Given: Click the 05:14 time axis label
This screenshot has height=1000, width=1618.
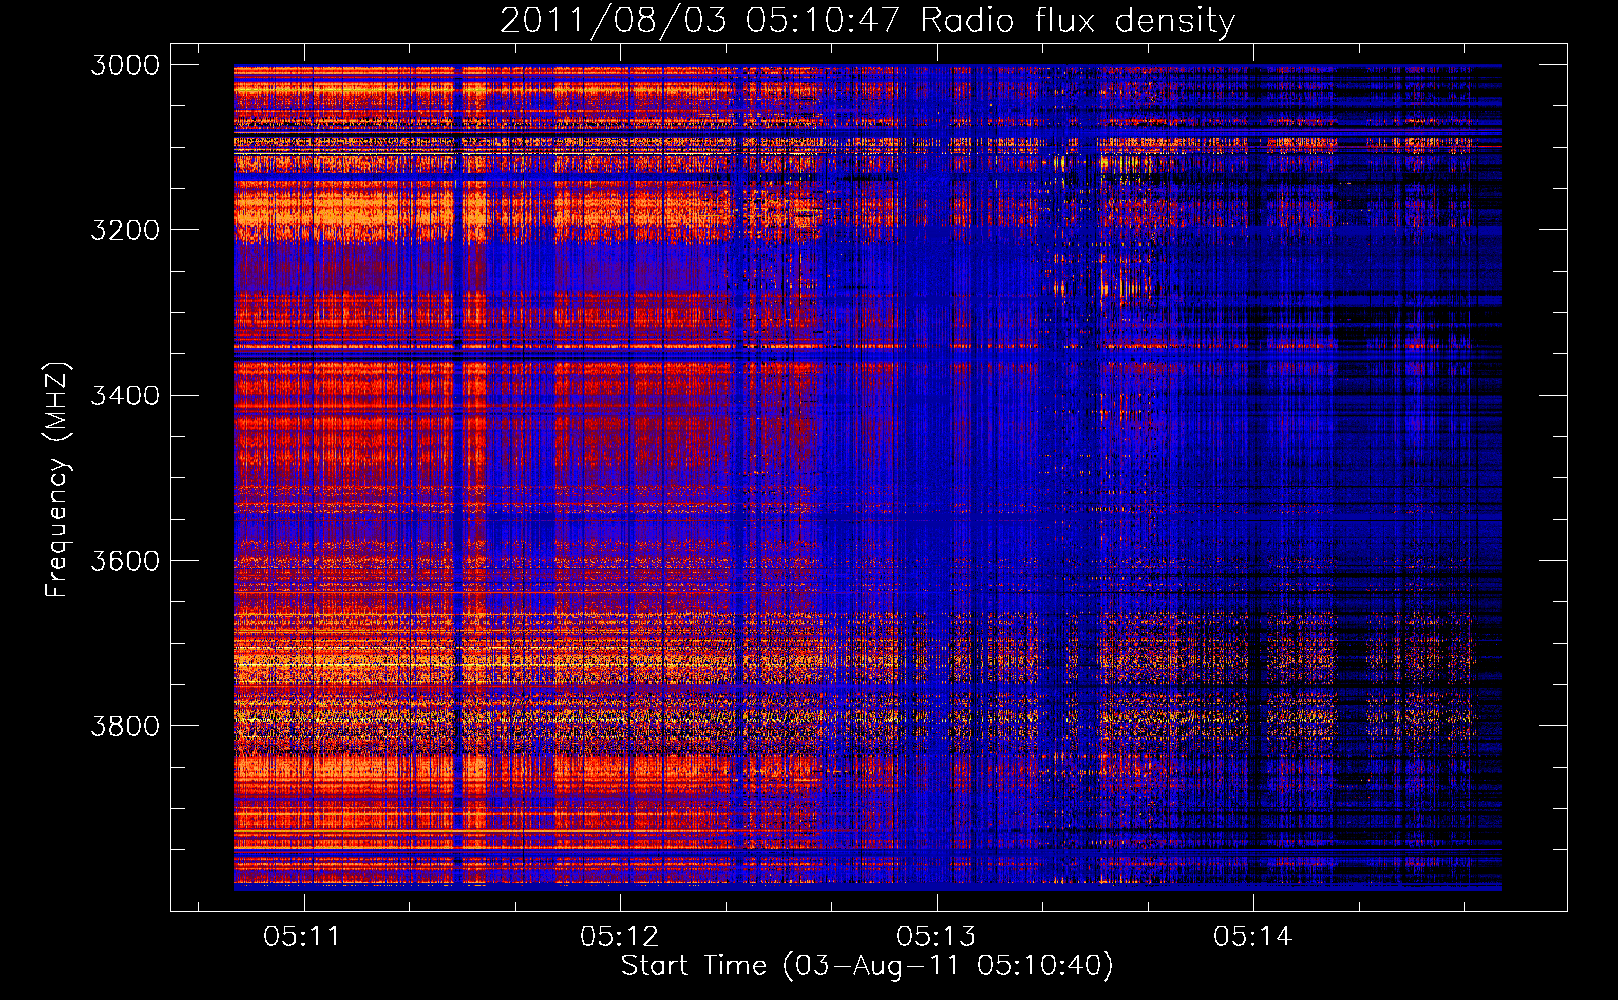Looking at the screenshot, I should click(x=1253, y=937).
